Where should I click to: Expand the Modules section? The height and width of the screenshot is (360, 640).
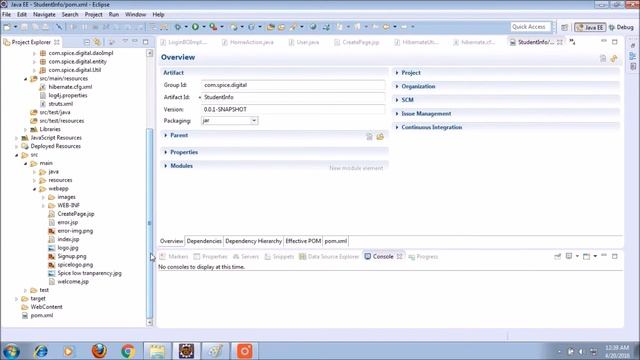(166, 166)
